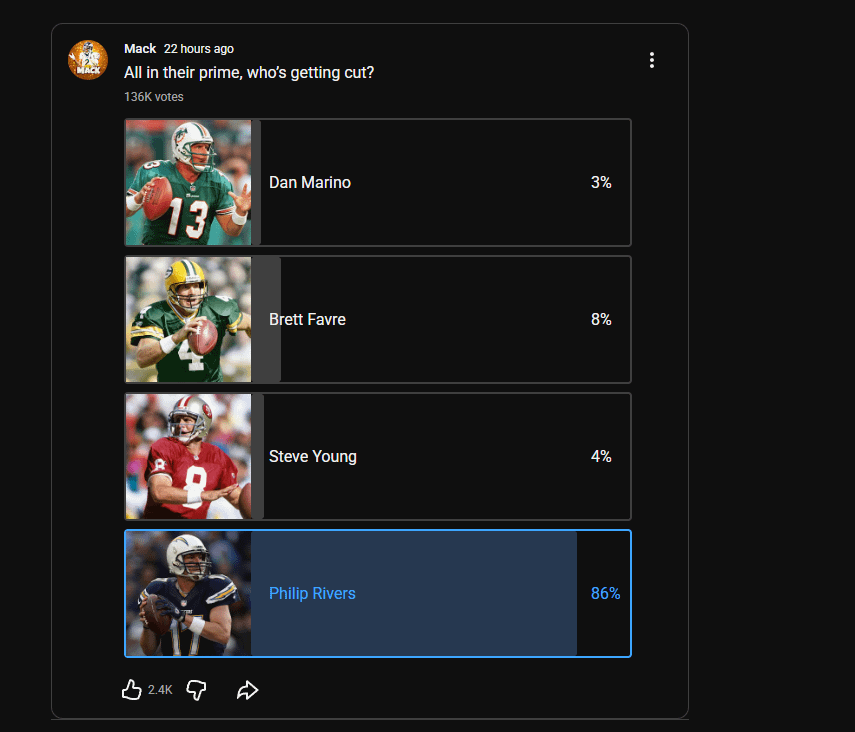Image resolution: width=855 pixels, height=732 pixels.
Task: Toggle the selected Philip Rivers vote
Action: pyautogui.click(x=440, y=594)
